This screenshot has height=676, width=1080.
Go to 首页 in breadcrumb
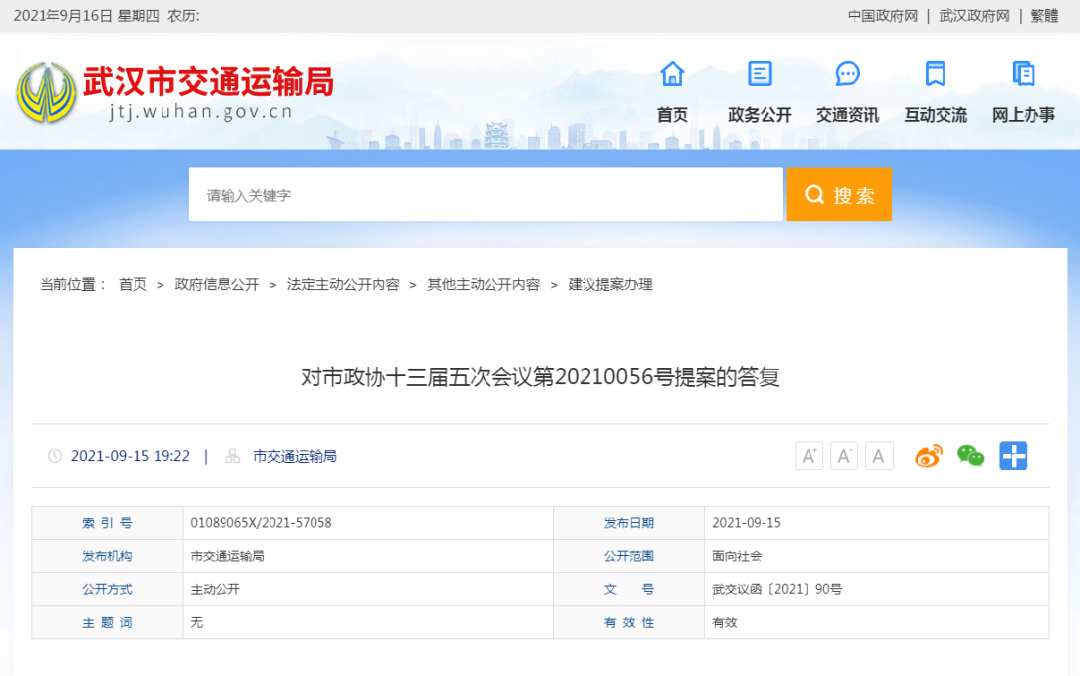point(133,285)
